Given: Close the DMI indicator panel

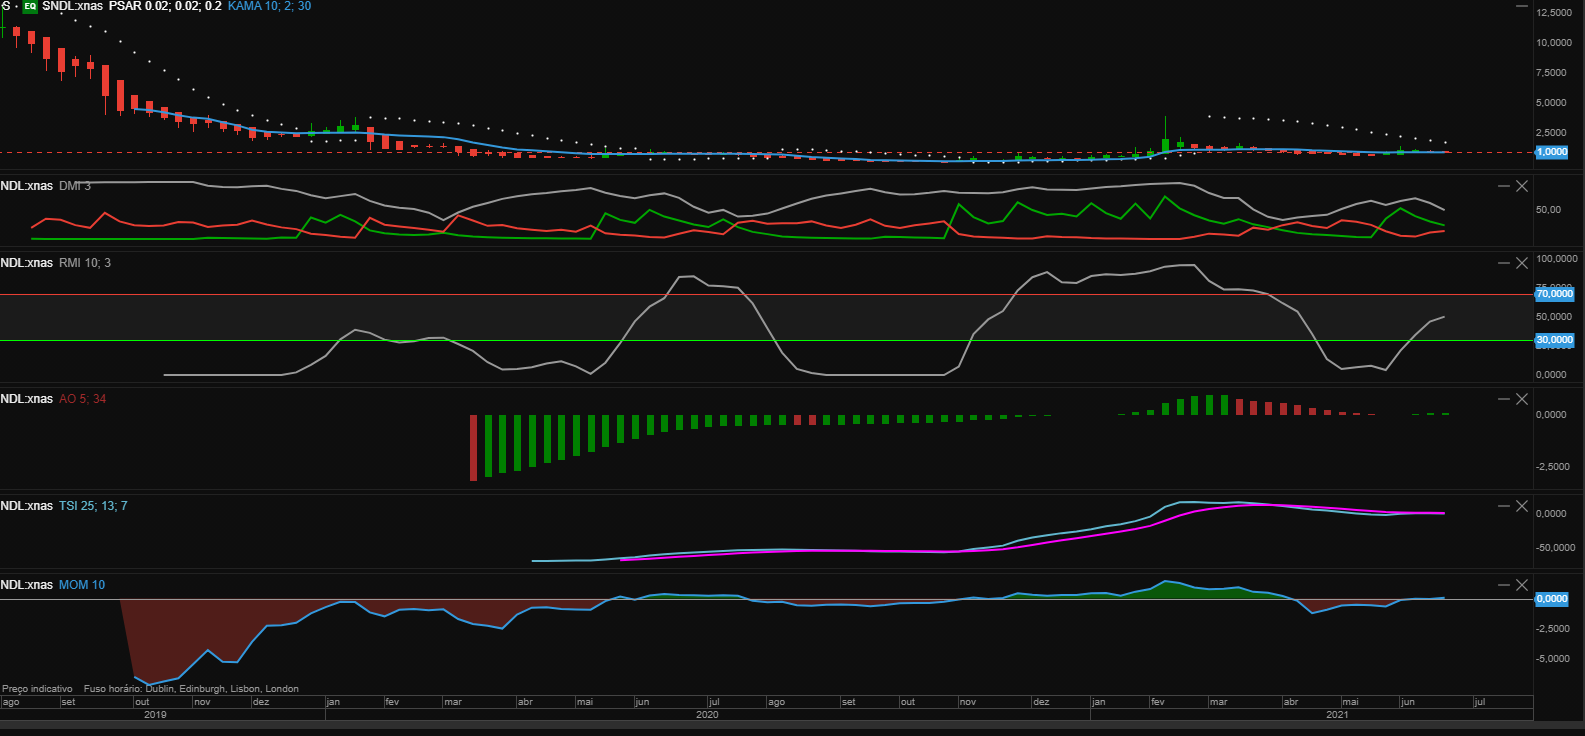Looking at the screenshot, I should coord(1522,186).
